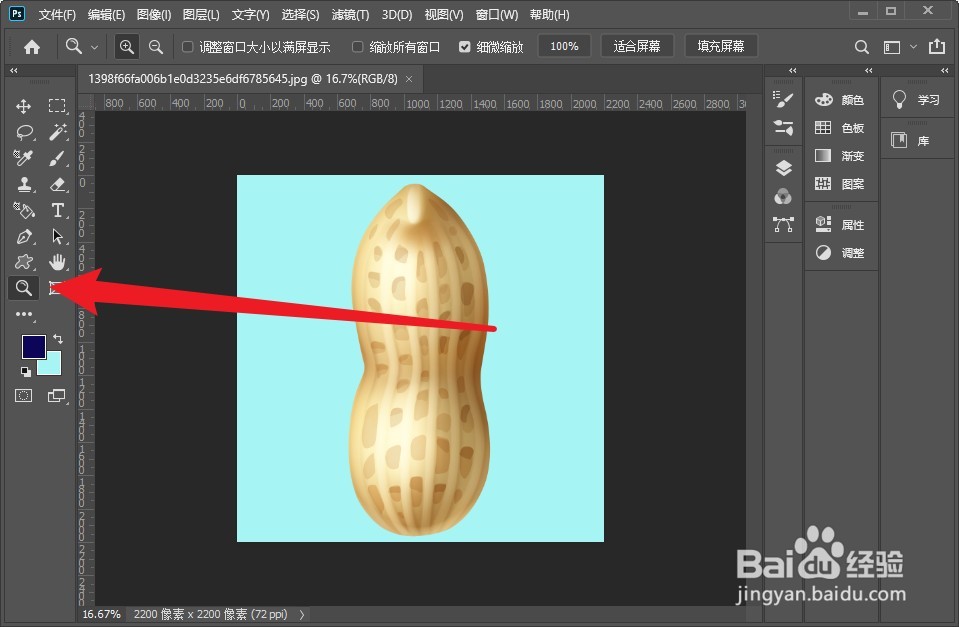Collapse the rightmost panel dock

[x=943, y=70]
